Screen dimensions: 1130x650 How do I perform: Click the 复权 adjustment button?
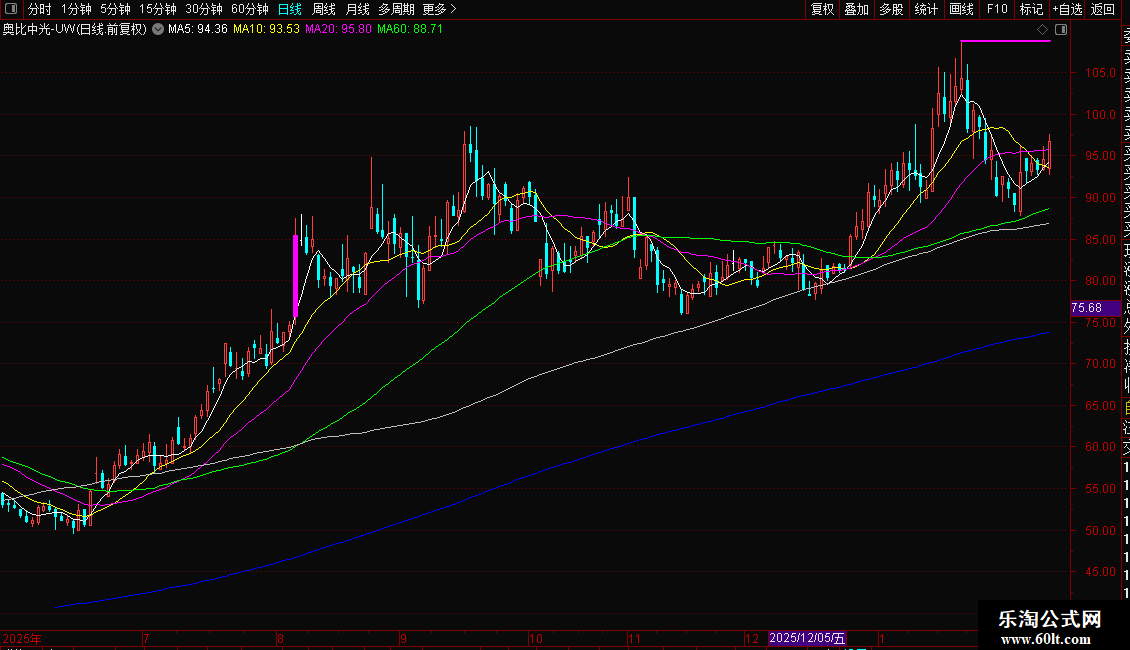[822, 10]
